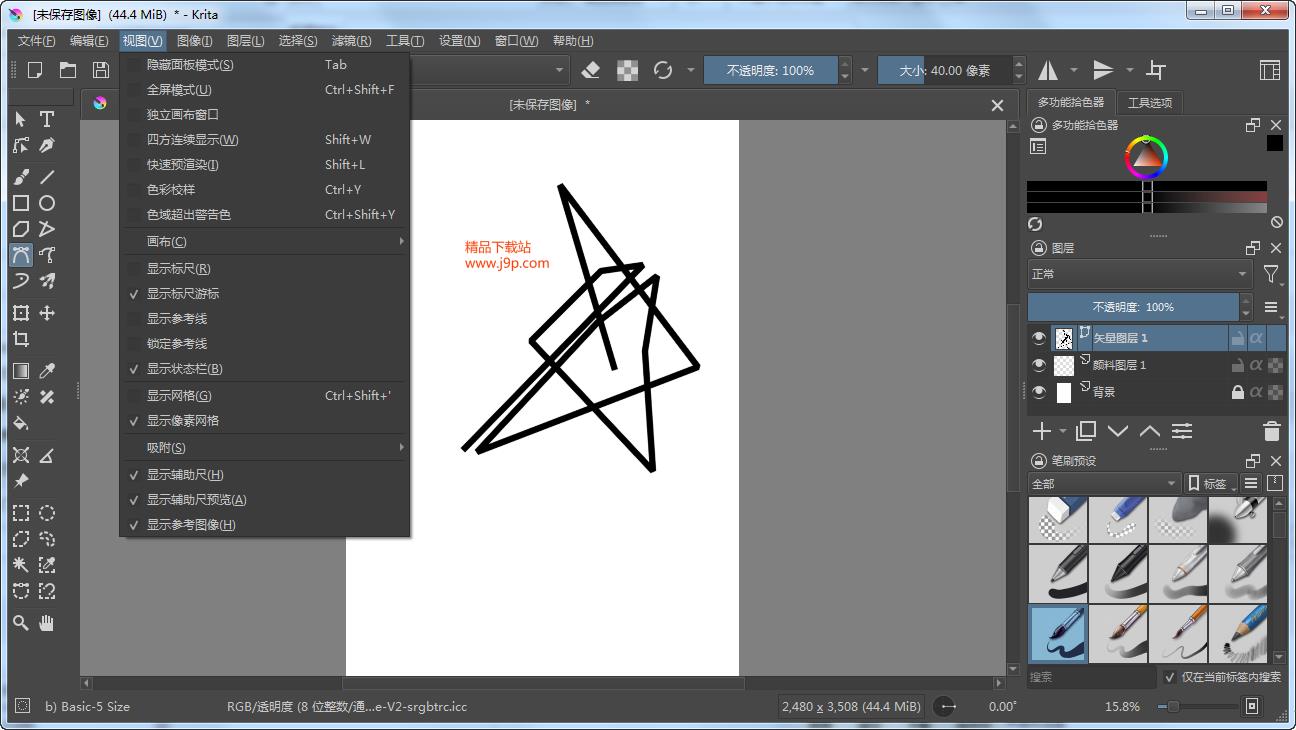The image size is (1296, 730).
Task: Click horizontal mirror tool icon
Action: pyautogui.click(x=1048, y=70)
